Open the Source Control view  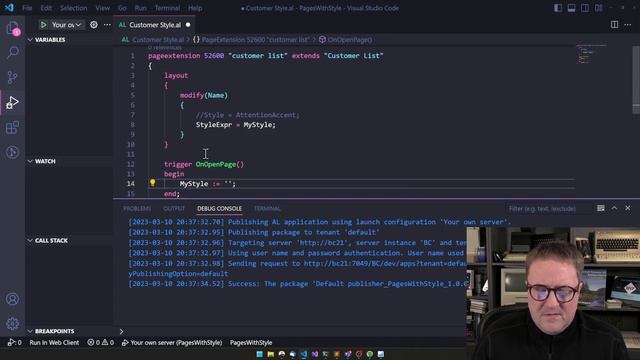pos(13,77)
